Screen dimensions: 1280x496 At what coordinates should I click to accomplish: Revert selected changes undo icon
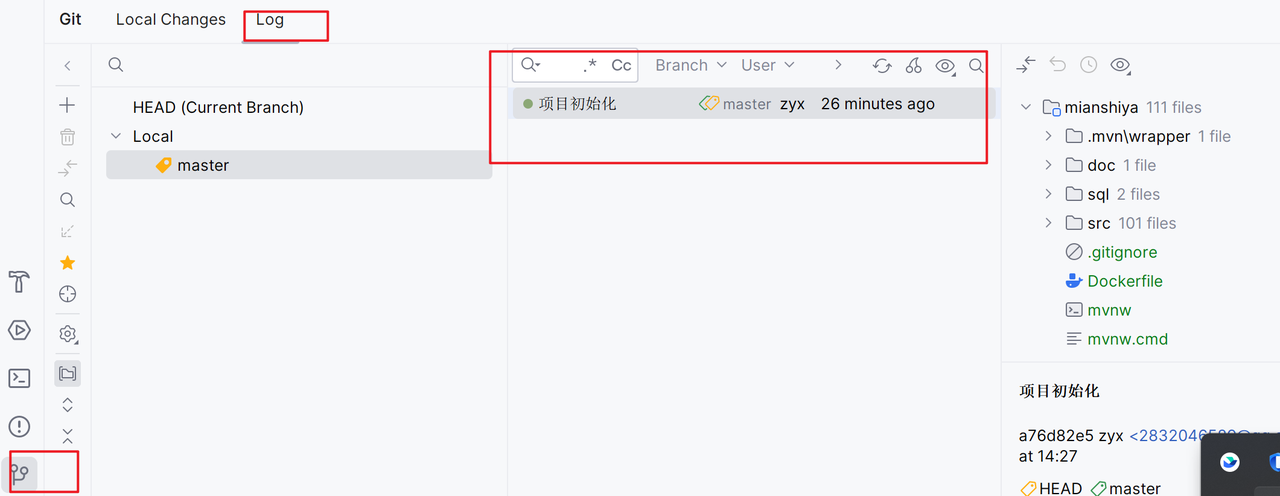[x=1058, y=65]
